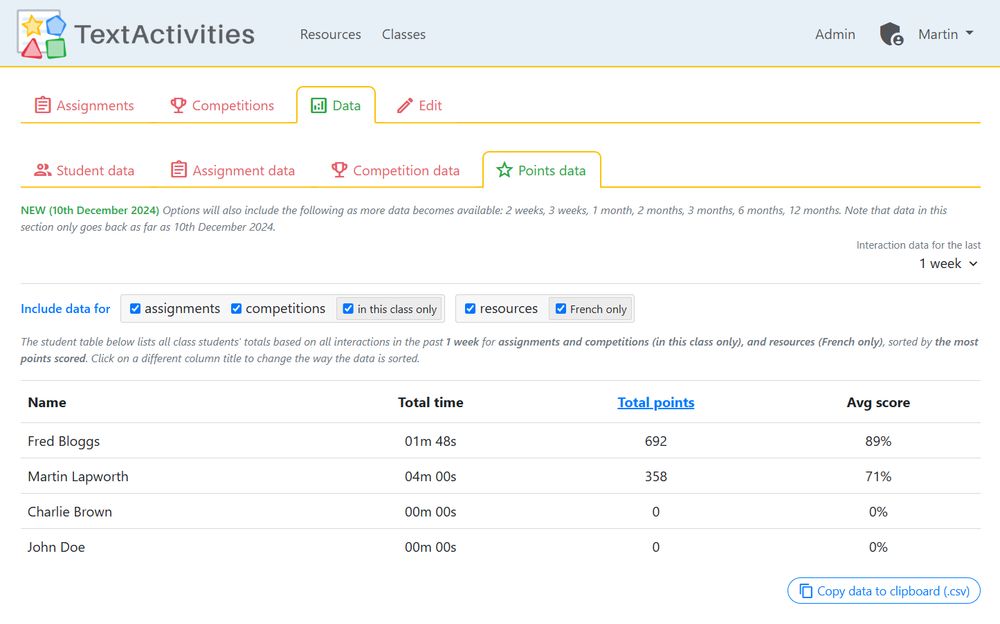Click the Admin link
Screen dimensions: 1000x624
point(835,34)
